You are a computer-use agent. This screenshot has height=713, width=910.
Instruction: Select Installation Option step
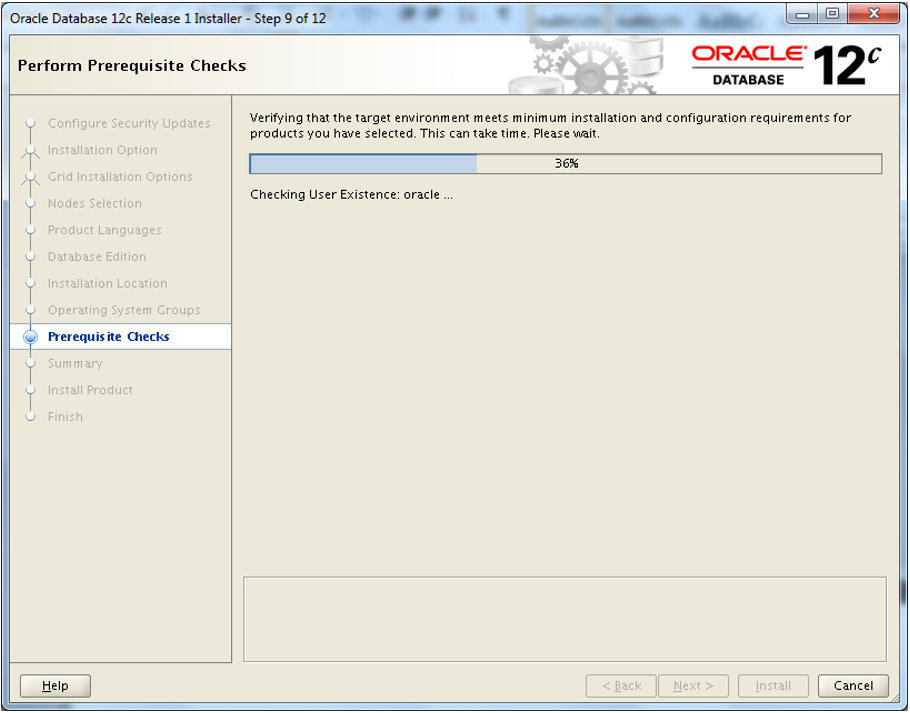103,150
